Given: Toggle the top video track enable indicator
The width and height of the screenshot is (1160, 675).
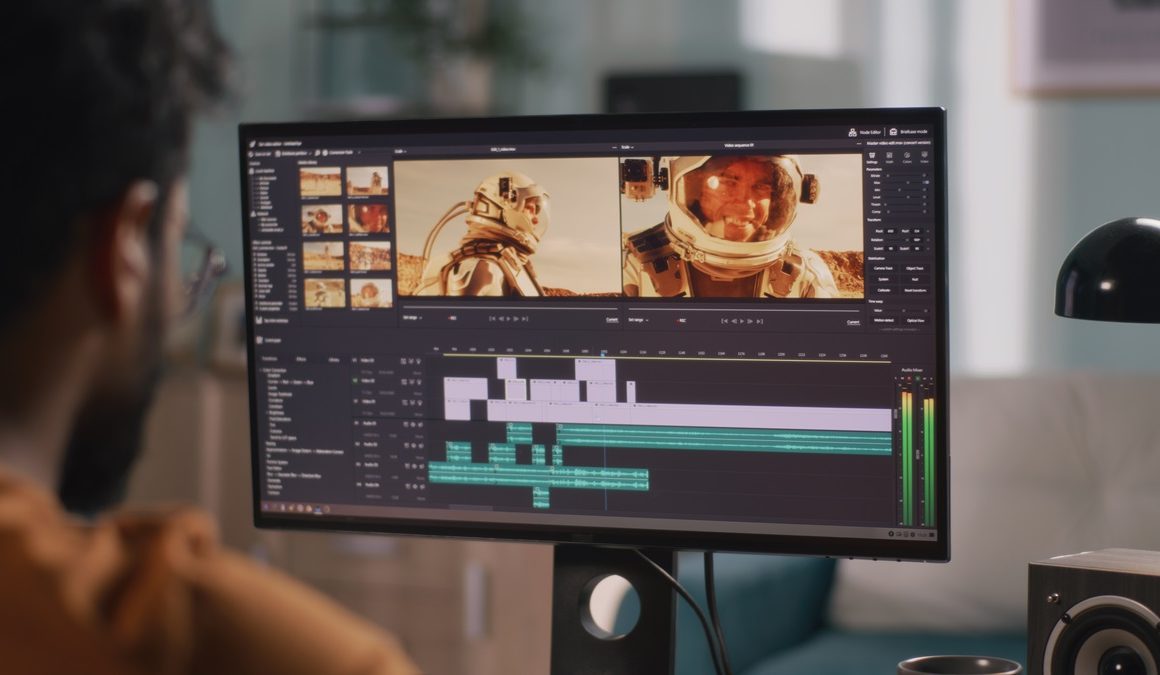Looking at the screenshot, I should [x=355, y=360].
